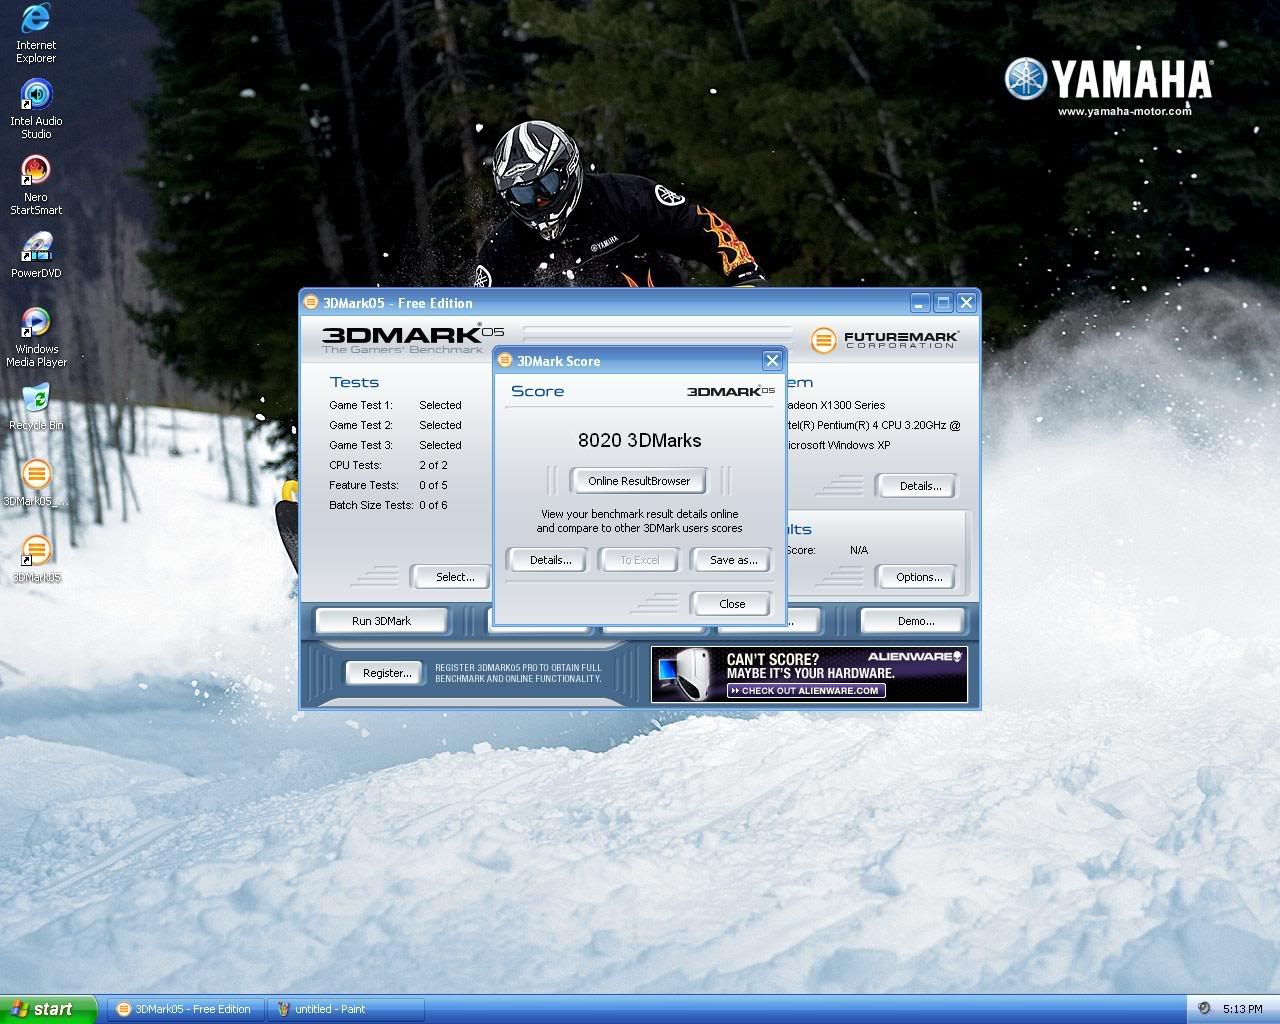Close the 3DMark Score dialog via Close button
The width and height of the screenshot is (1280, 1024).
coord(732,604)
